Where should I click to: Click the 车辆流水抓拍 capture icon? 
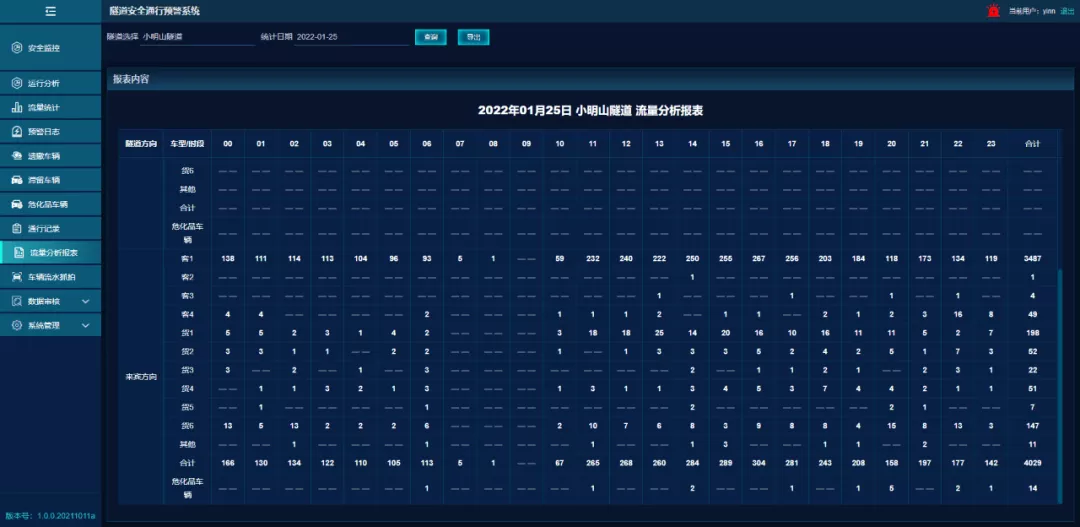pyautogui.click(x=17, y=276)
